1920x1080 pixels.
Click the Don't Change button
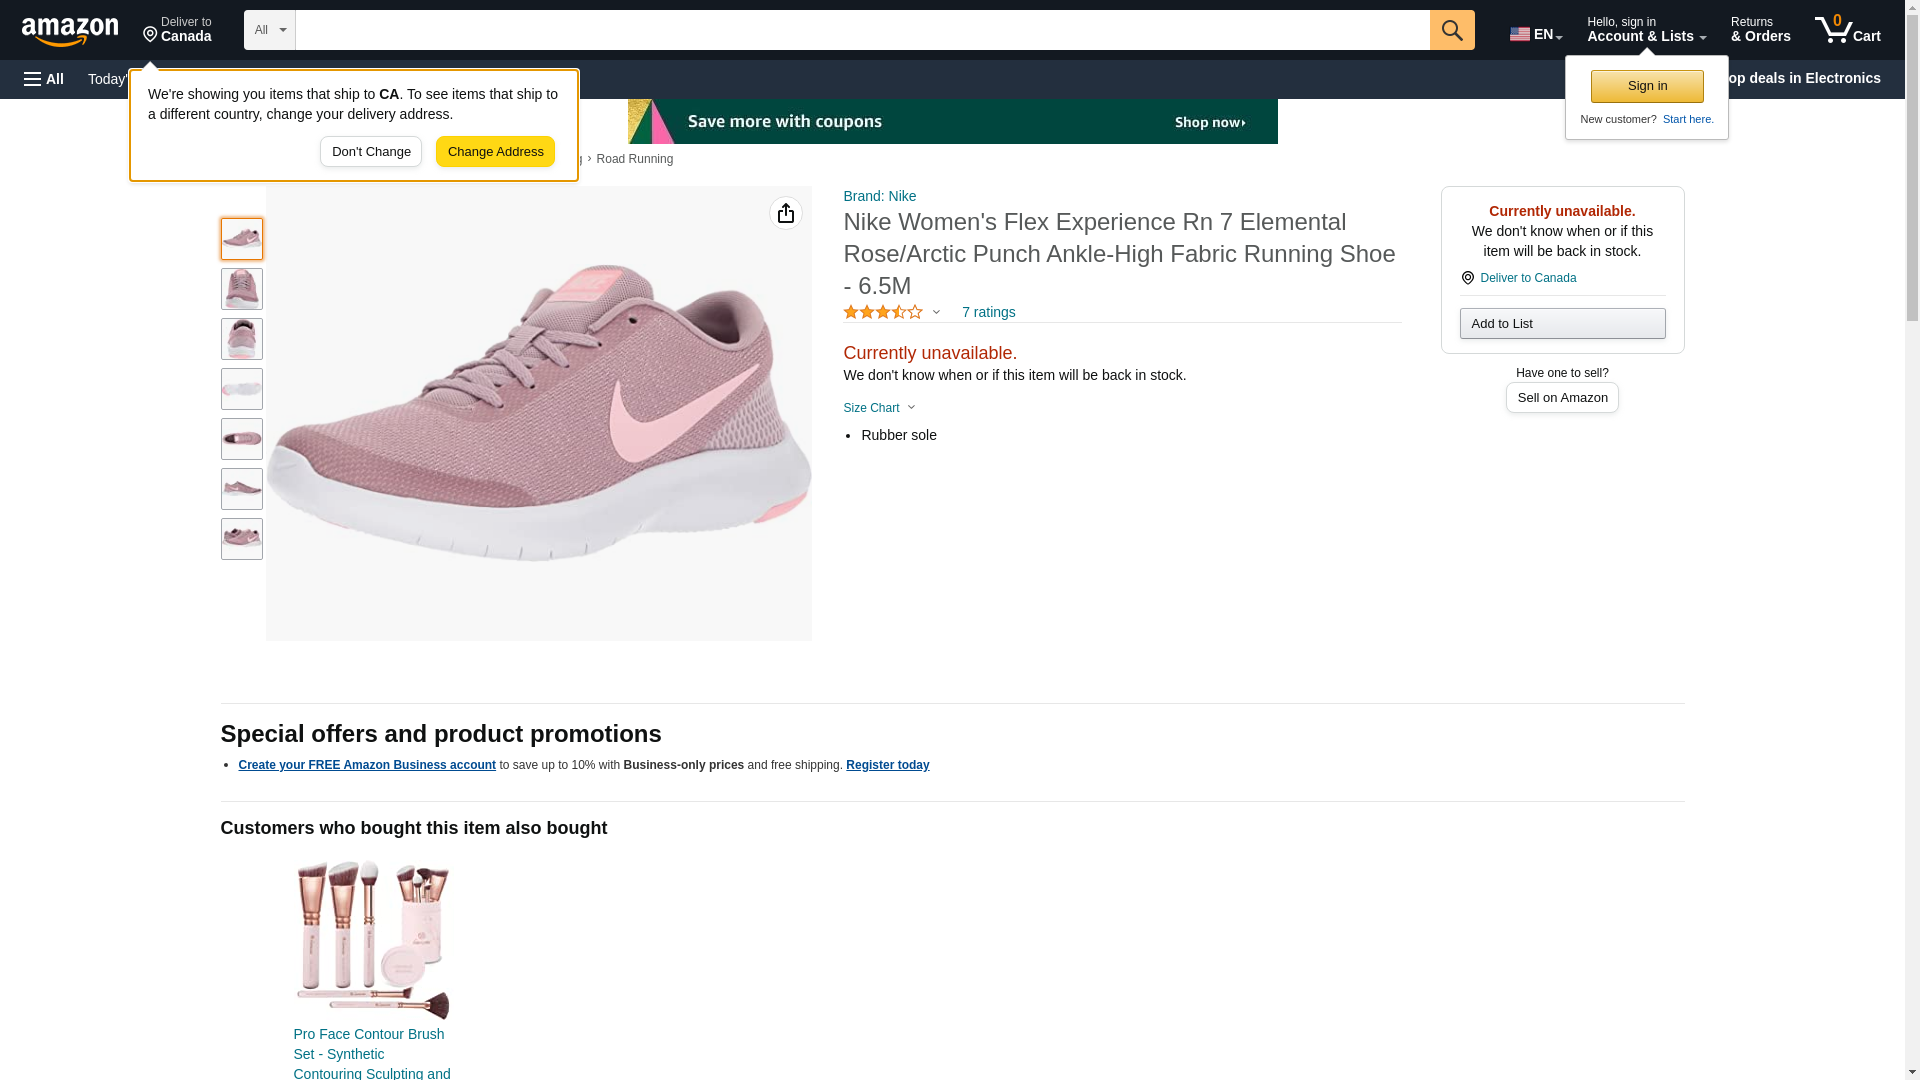(370, 152)
